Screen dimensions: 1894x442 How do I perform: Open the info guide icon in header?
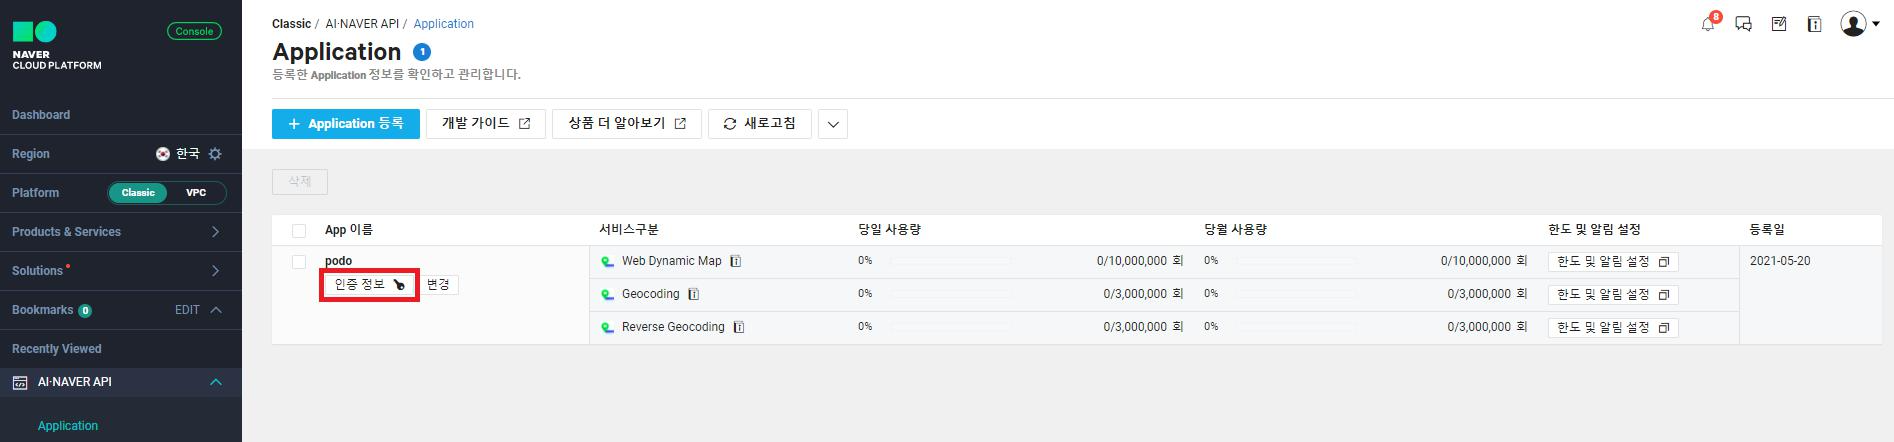coord(1814,24)
